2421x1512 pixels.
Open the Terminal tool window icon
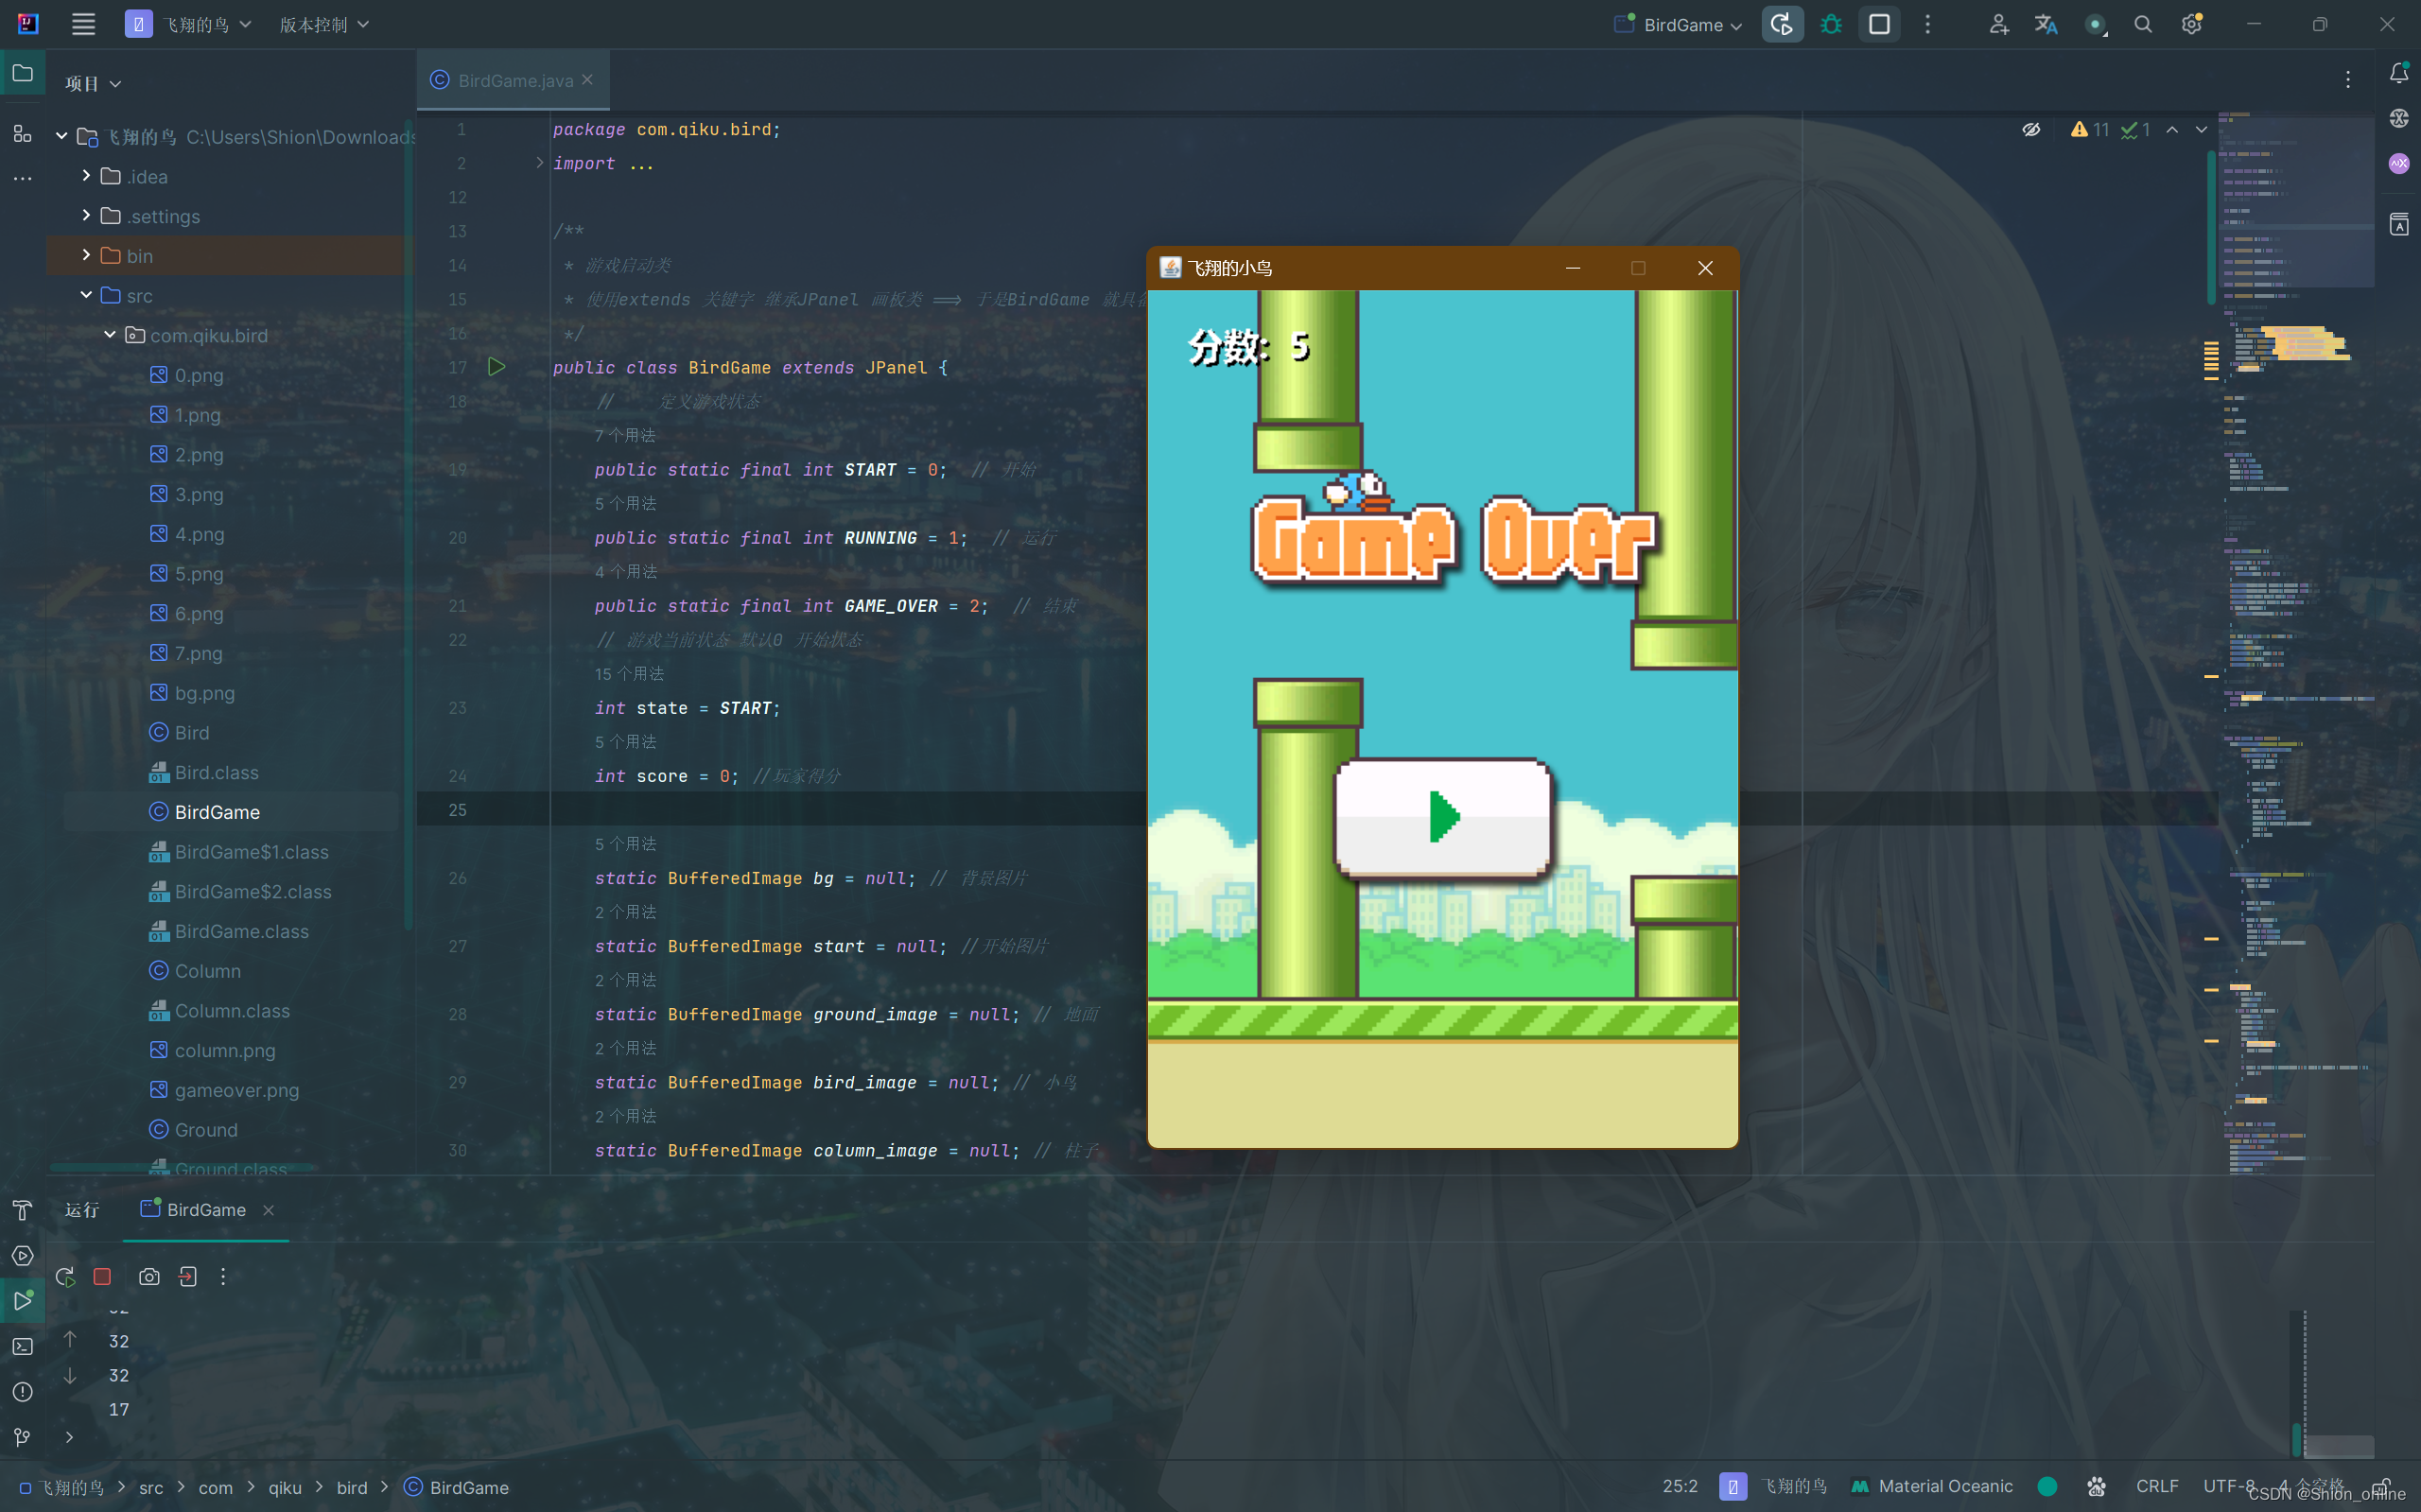[22, 1346]
